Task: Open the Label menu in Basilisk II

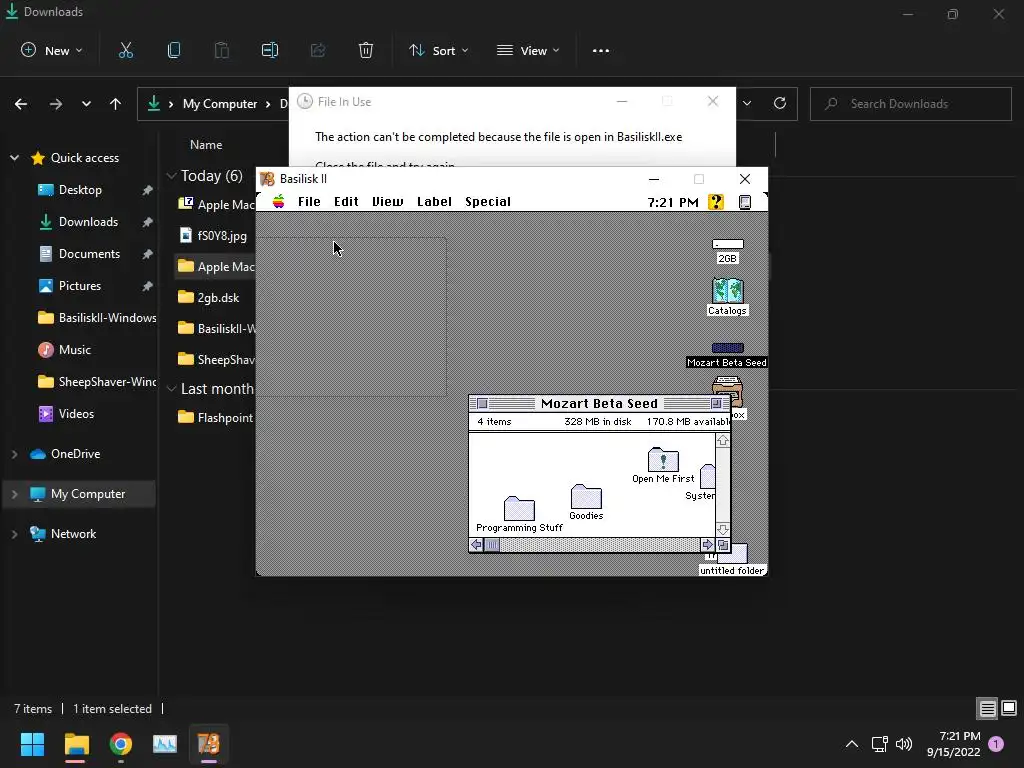Action: [x=434, y=201]
